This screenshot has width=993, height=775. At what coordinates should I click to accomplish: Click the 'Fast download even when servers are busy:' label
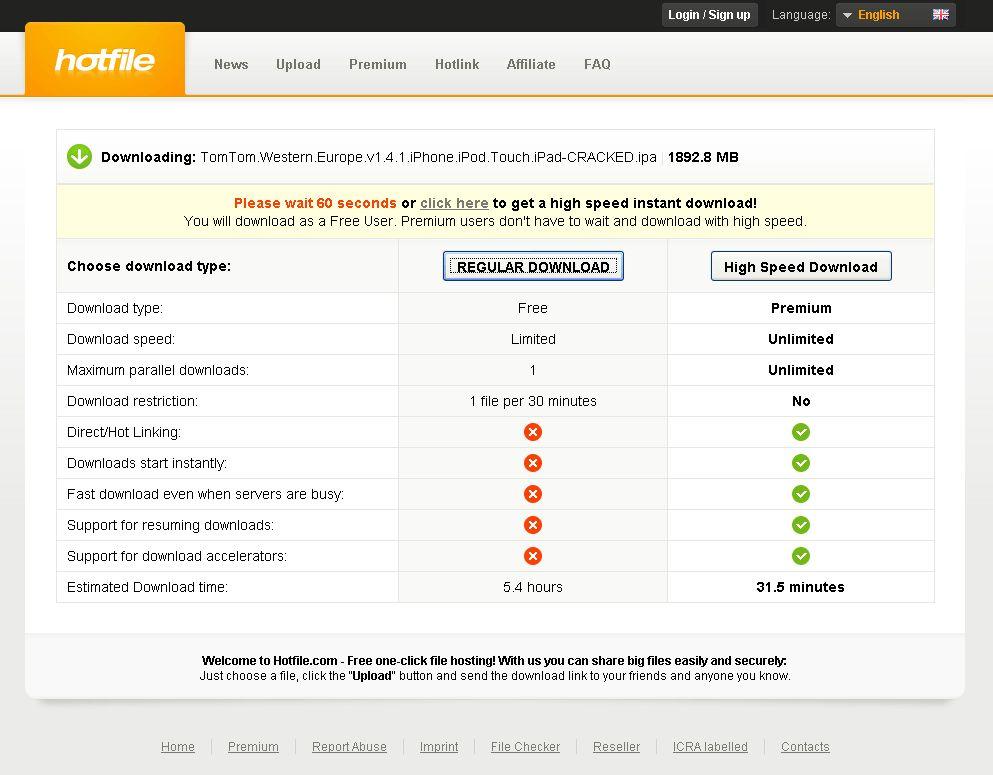tap(205, 494)
